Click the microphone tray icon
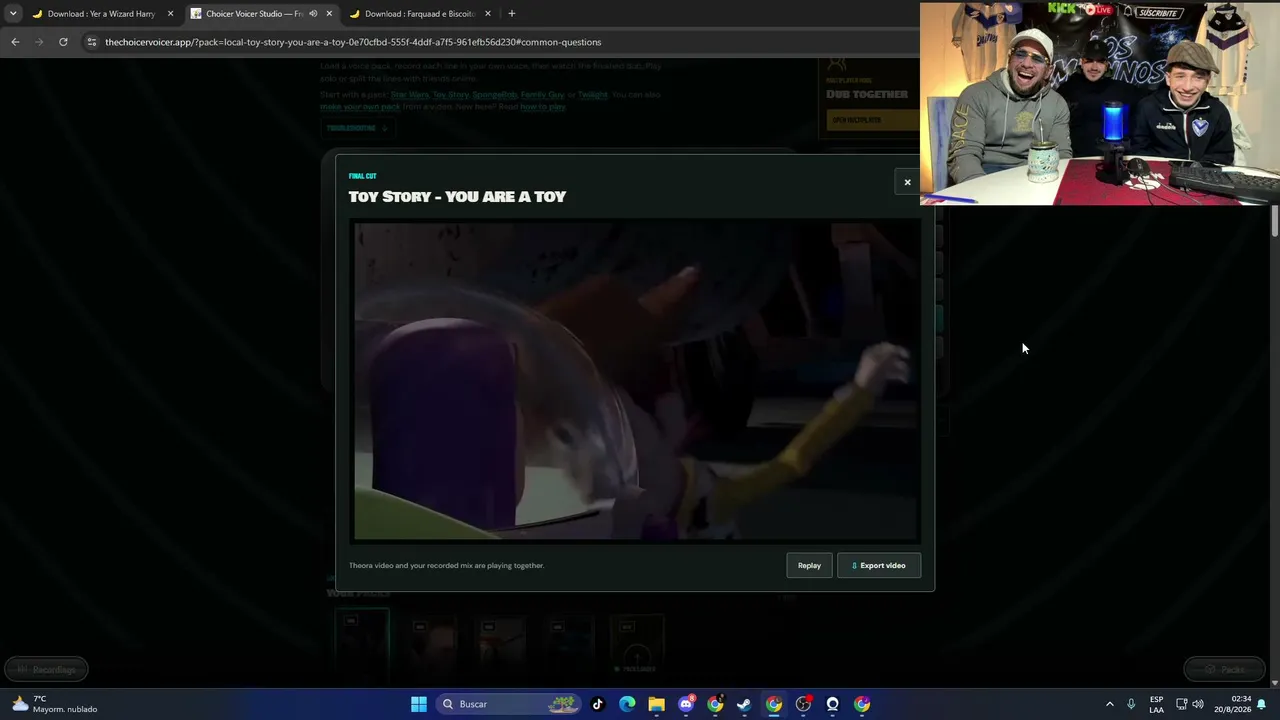Screen dimensions: 1280x720 1131,704
